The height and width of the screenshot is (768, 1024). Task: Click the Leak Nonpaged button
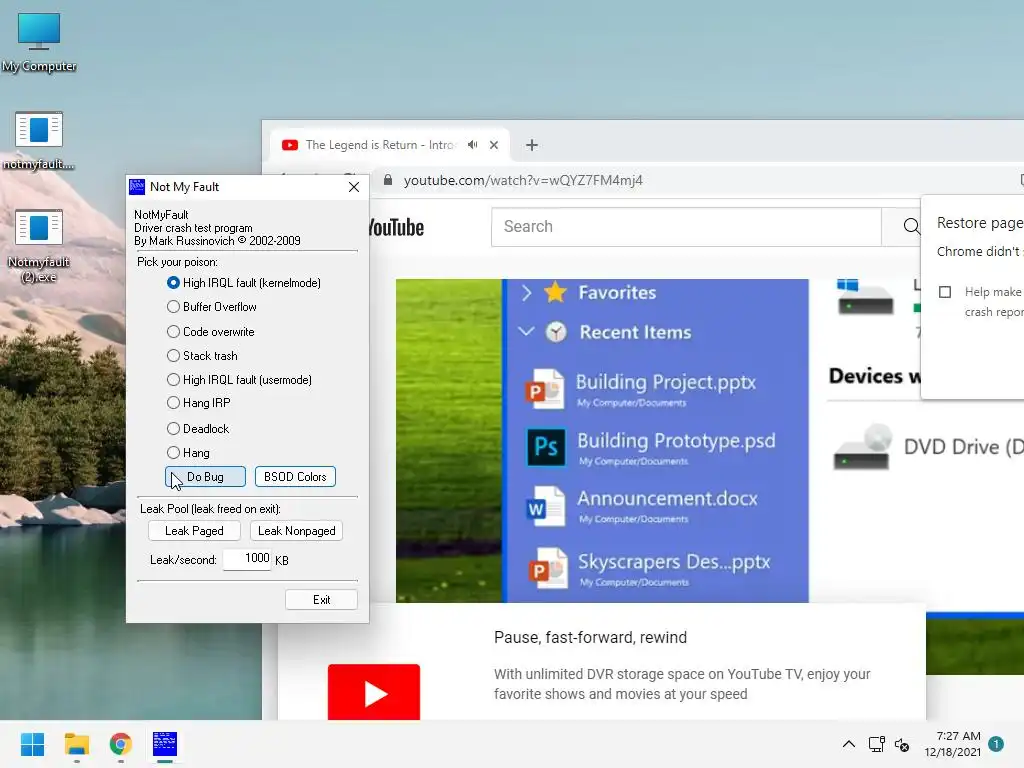click(296, 531)
